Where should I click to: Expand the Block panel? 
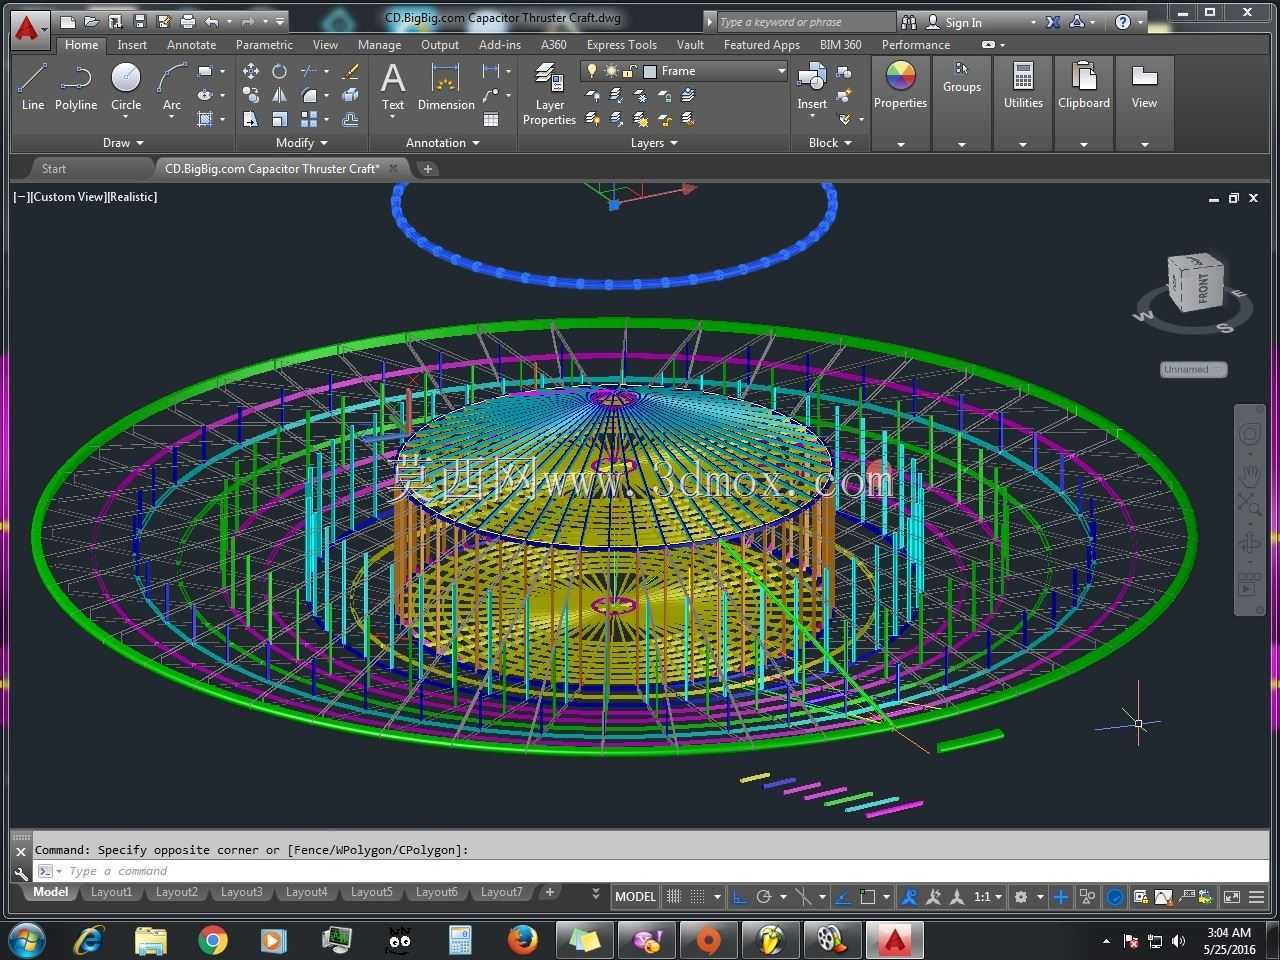click(x=830, y=143)
